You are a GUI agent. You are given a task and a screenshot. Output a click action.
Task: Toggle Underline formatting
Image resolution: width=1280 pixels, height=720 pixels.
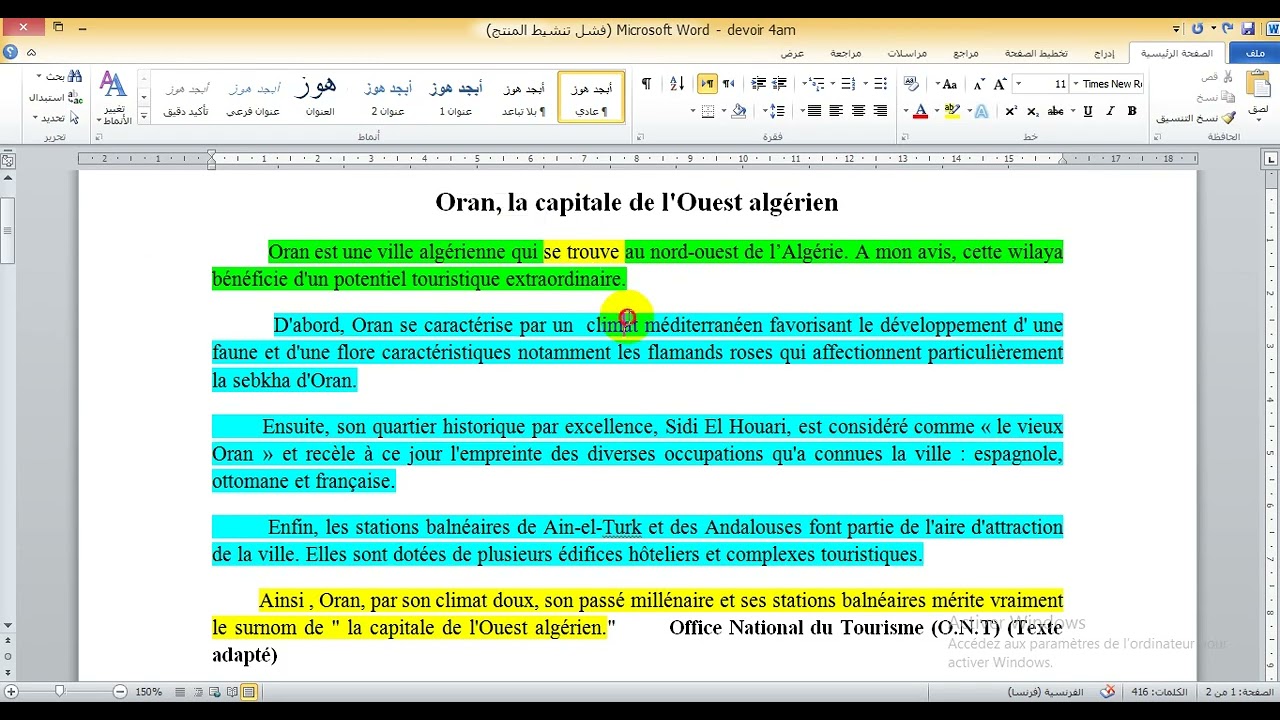point(1088,111)
